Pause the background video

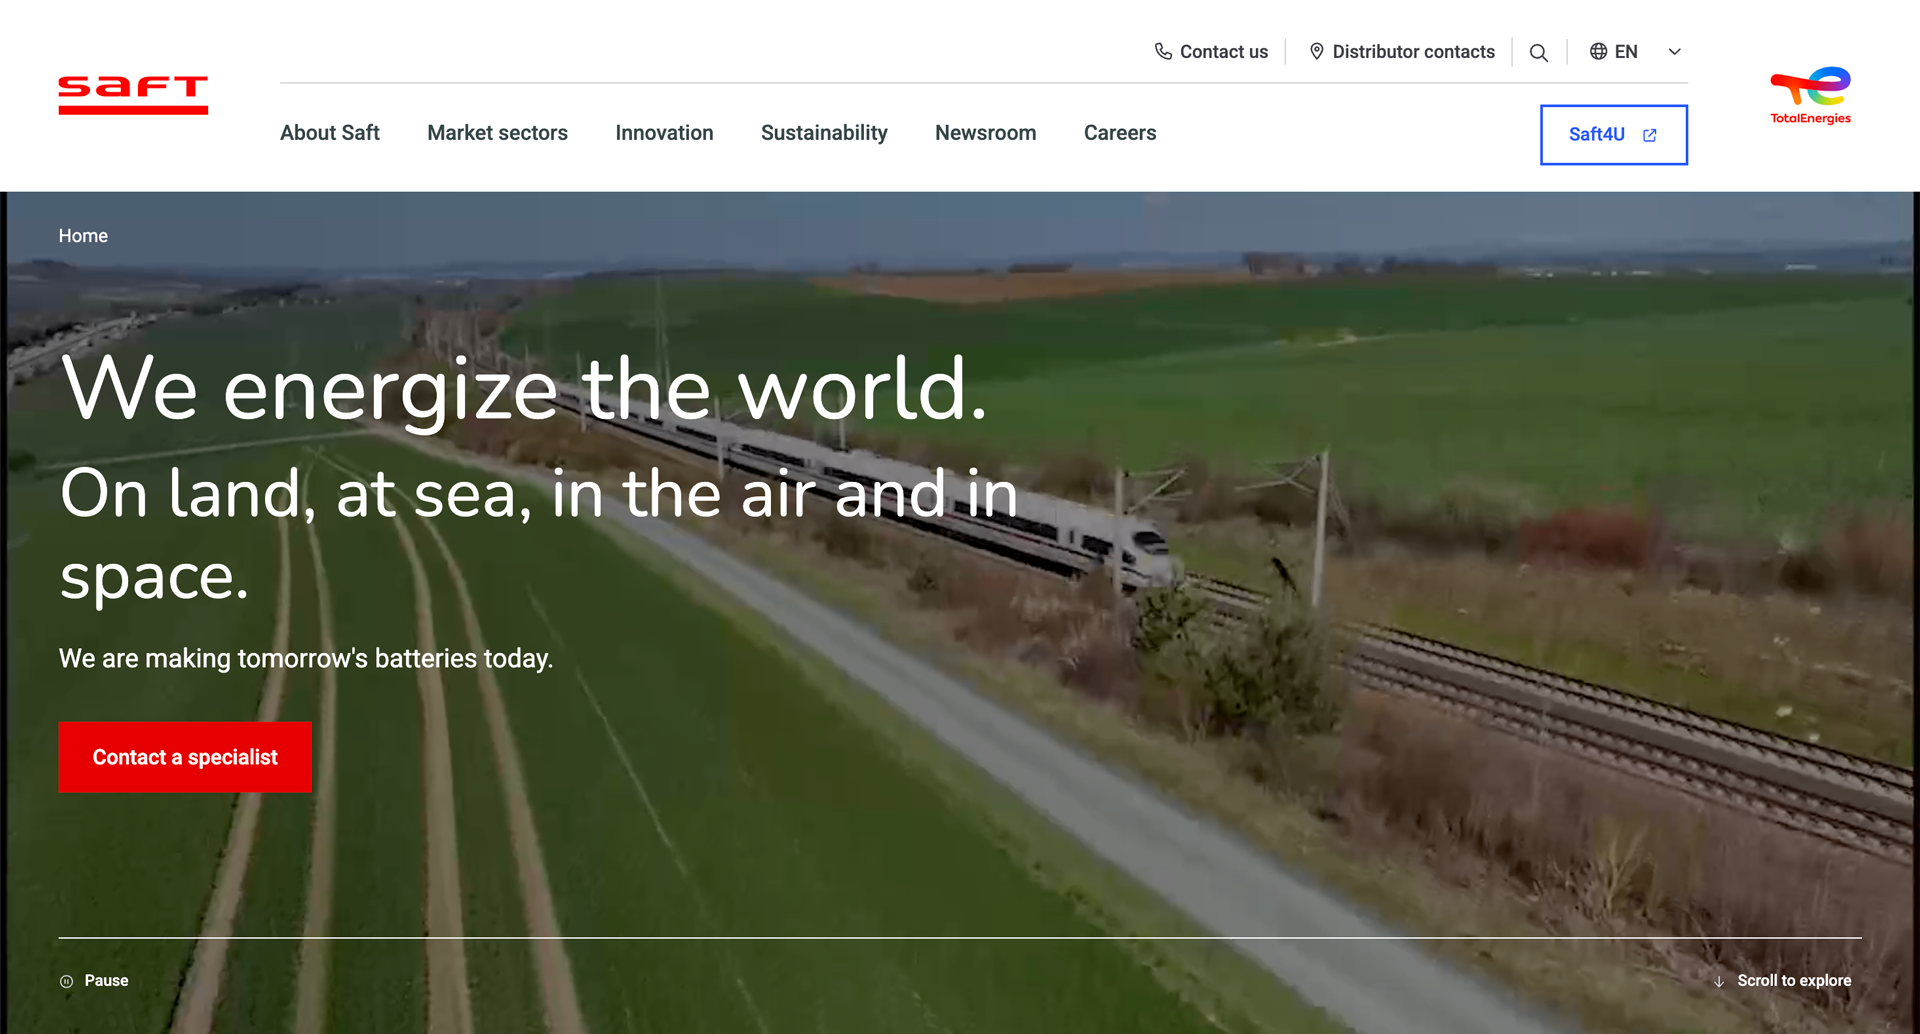(x=94, y=981)
